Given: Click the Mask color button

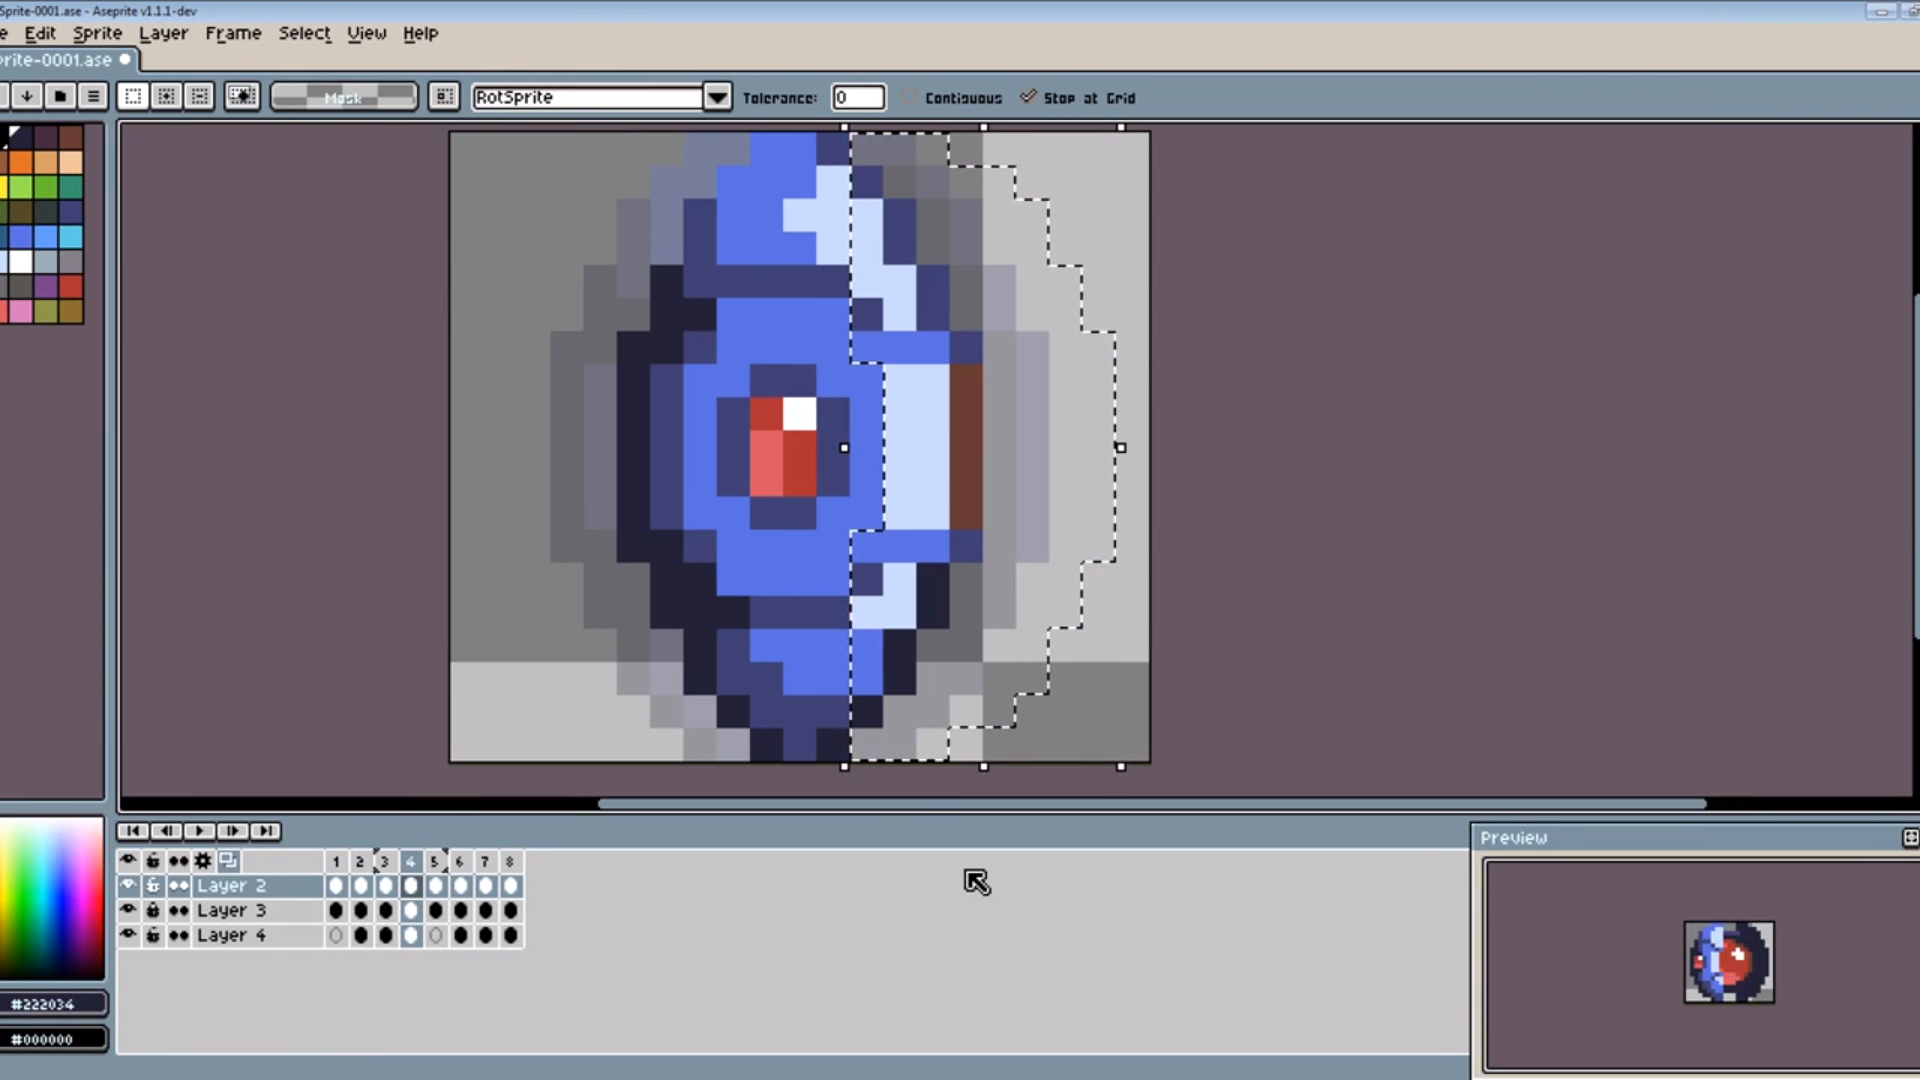Looking at the screenshot, I should (344, 97).
